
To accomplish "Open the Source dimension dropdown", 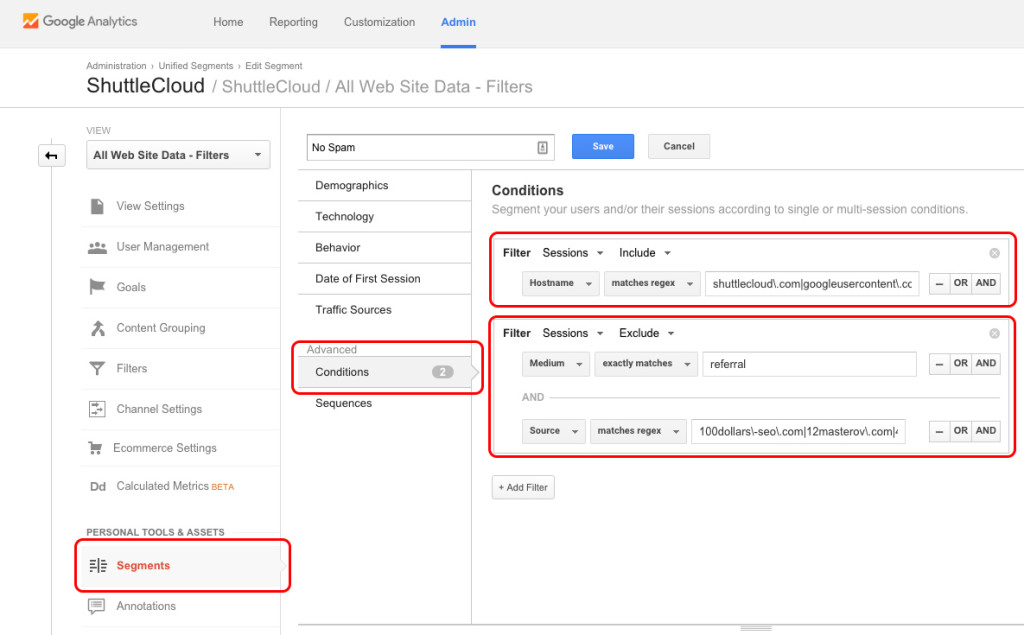I will coord(553,431).
